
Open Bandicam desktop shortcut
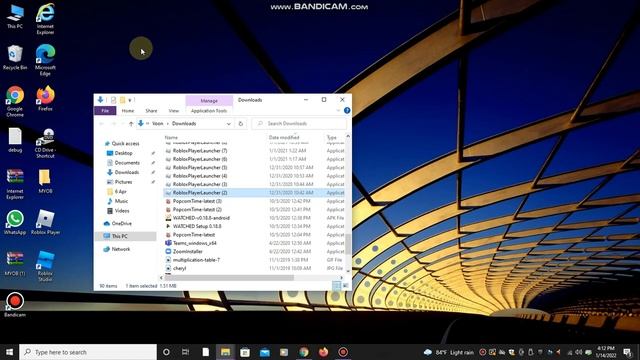point(15,304)
